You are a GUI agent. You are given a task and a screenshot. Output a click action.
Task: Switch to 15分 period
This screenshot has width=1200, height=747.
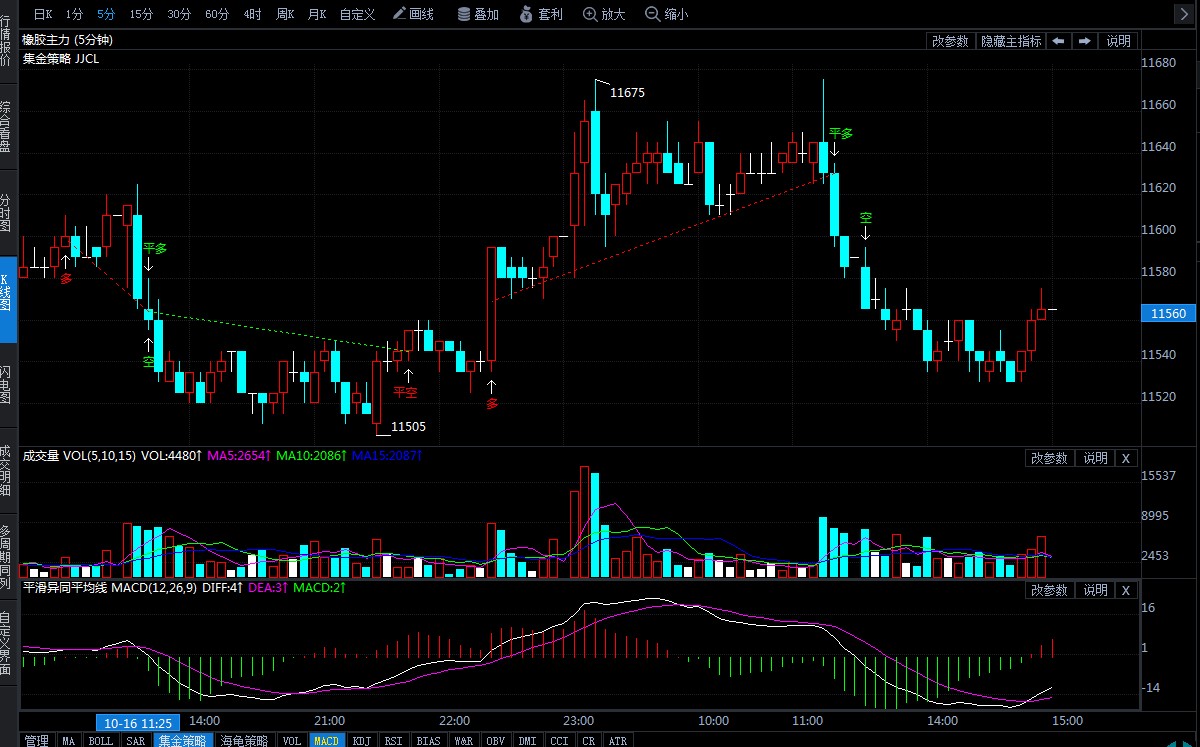coord(141,14)
